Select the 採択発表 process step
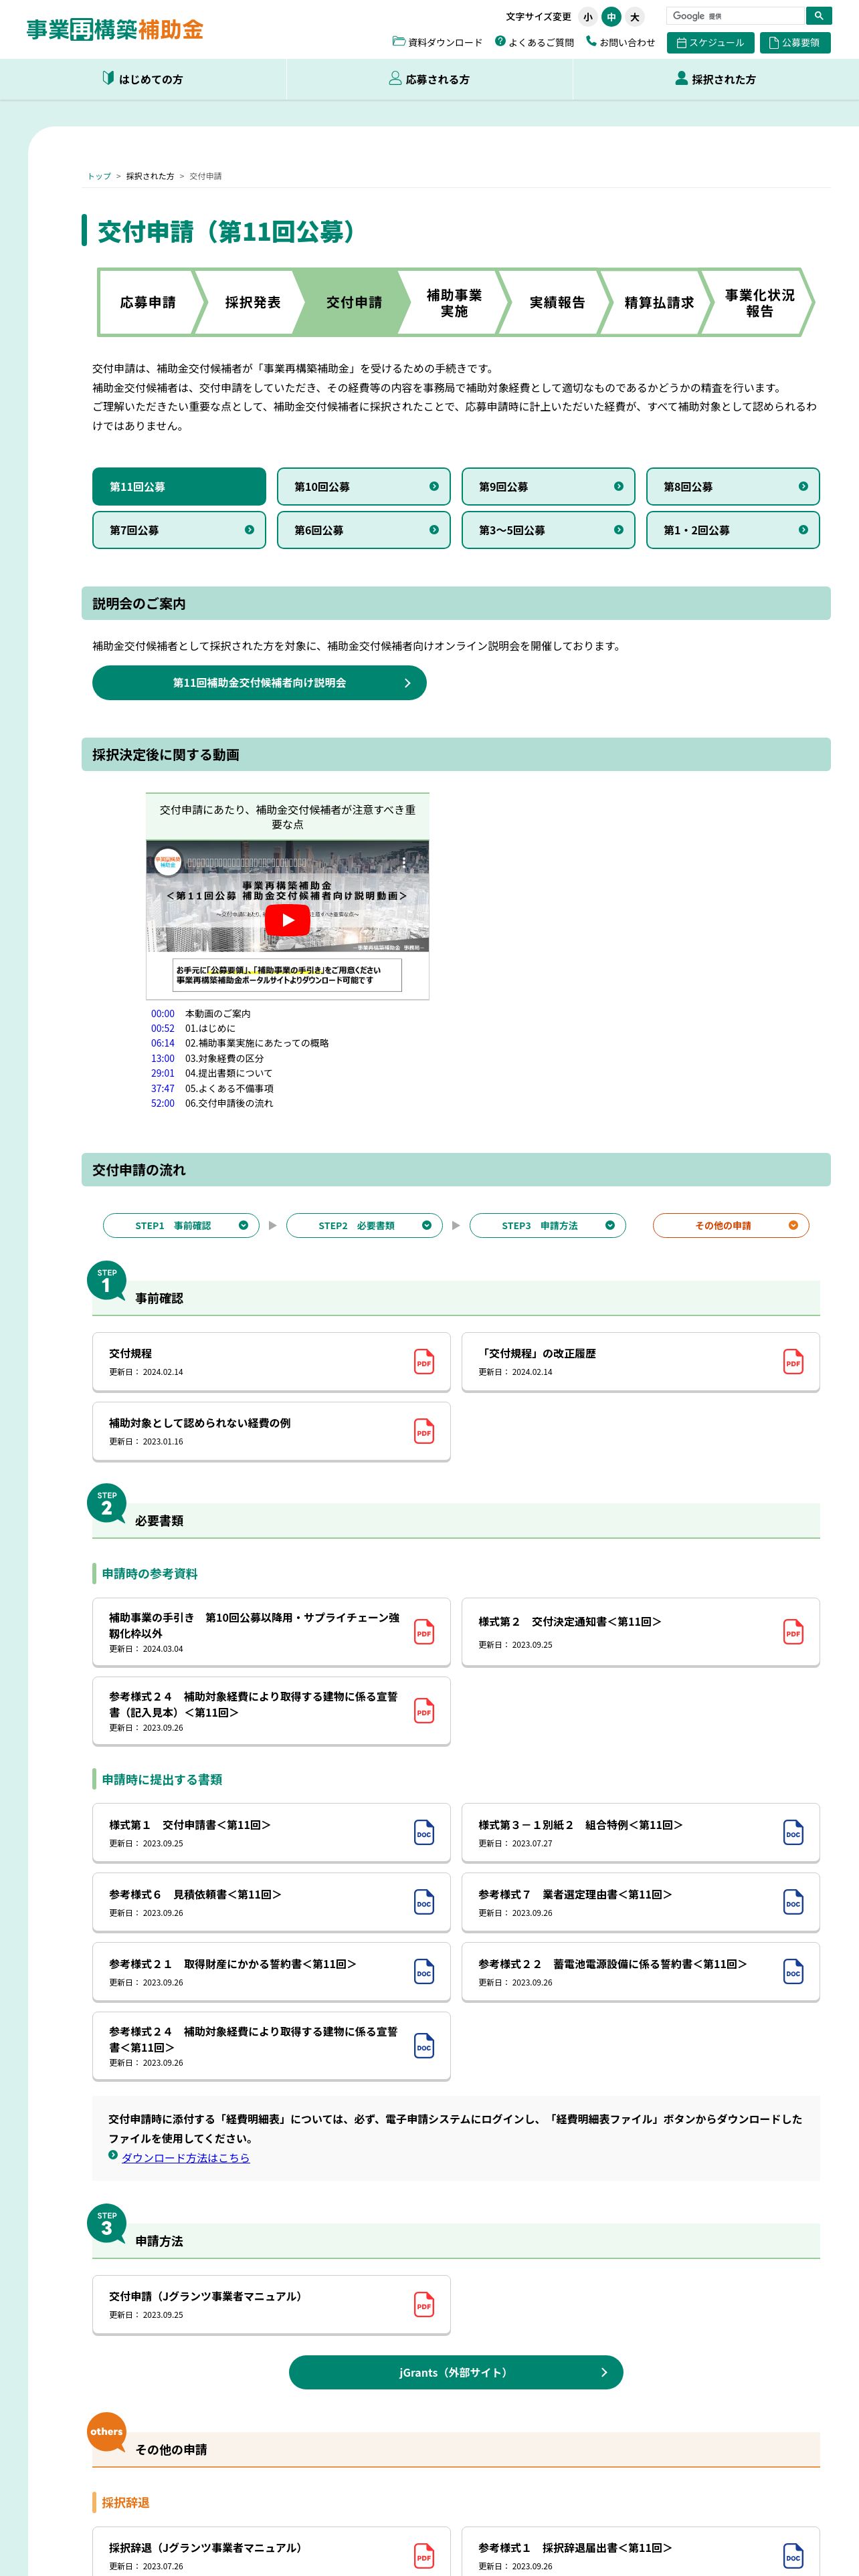 [252, 302]
